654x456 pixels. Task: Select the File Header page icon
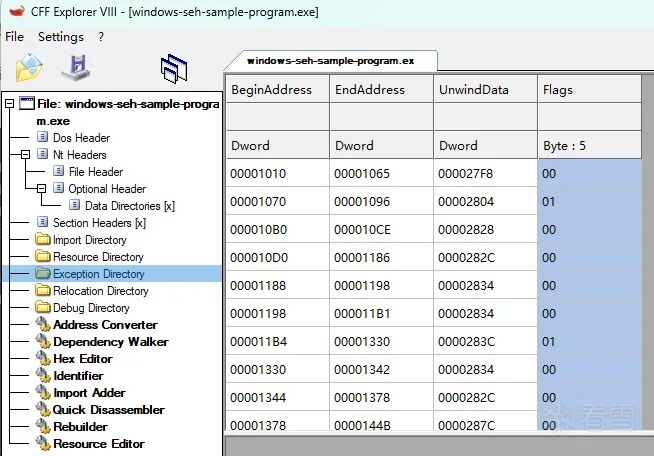click(x=59, y=171)
